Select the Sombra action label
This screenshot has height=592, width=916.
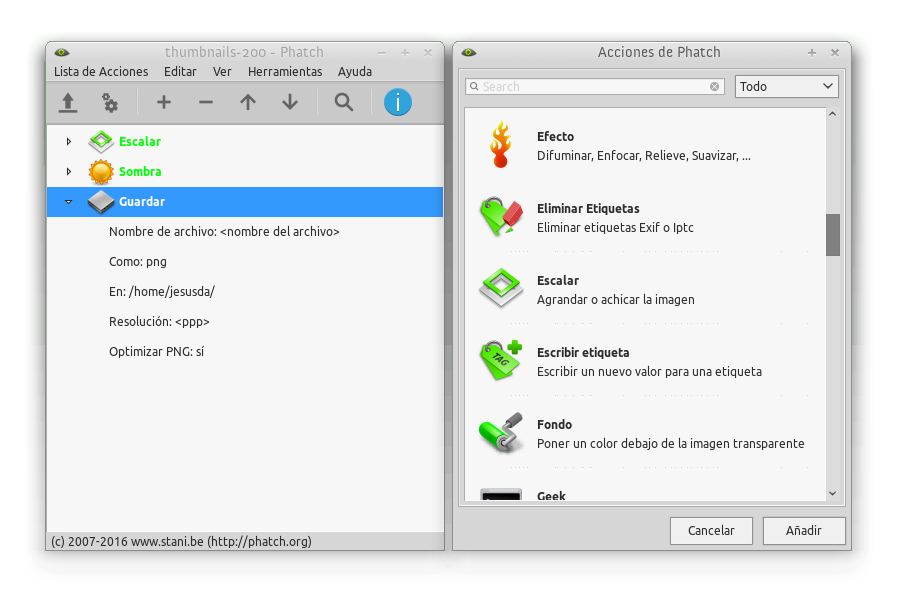140,172
